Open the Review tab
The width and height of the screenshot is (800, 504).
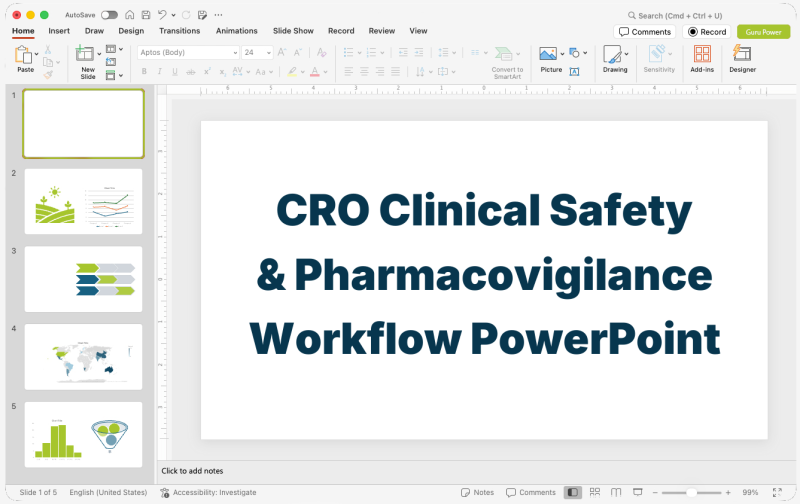(382, 31)
